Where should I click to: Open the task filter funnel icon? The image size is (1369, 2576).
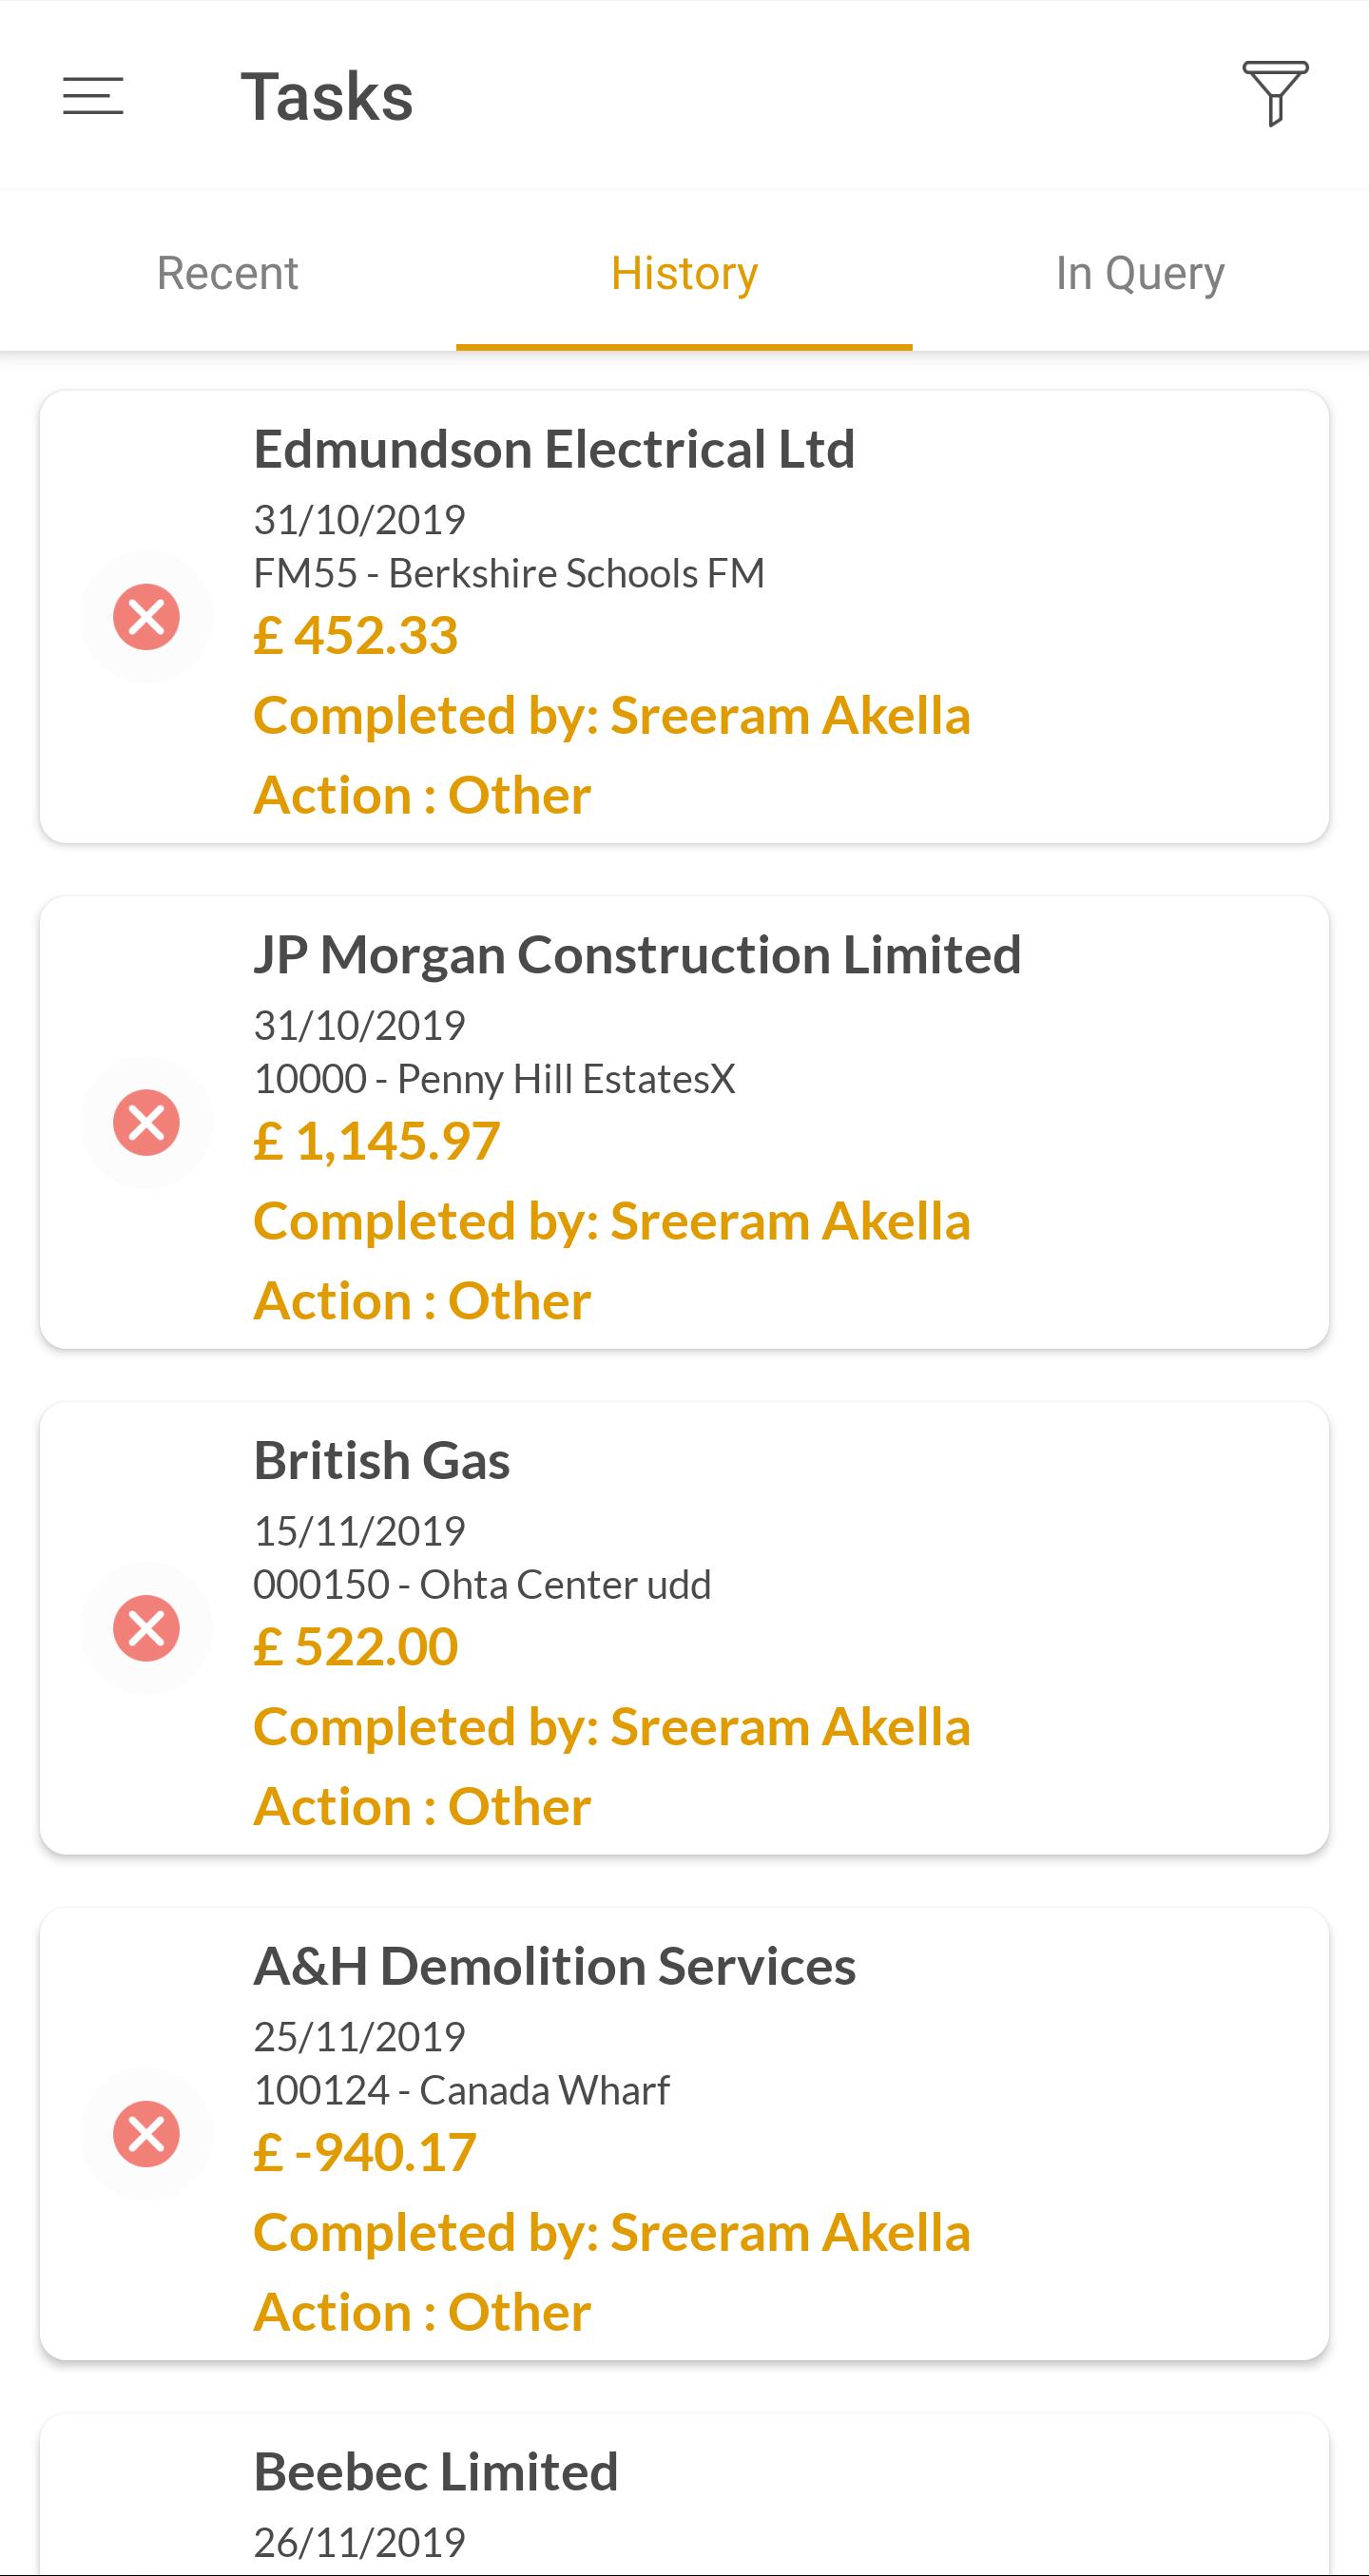[1275, 93]
